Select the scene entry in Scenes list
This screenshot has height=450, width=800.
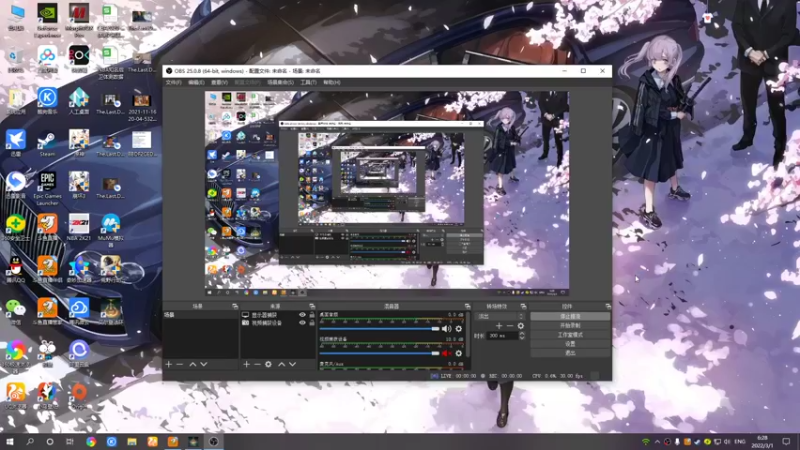click(200, 315)
